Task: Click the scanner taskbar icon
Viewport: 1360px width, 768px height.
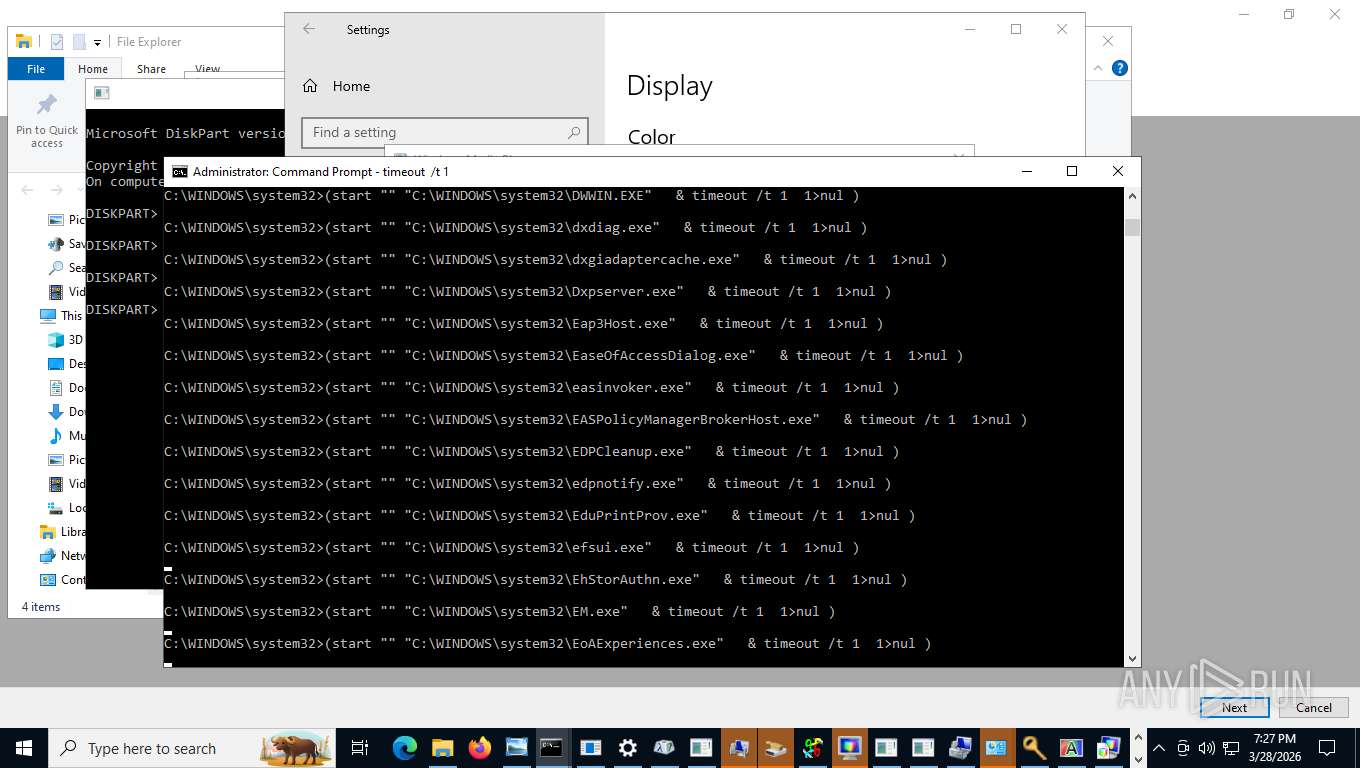Action: click(775, 748)
